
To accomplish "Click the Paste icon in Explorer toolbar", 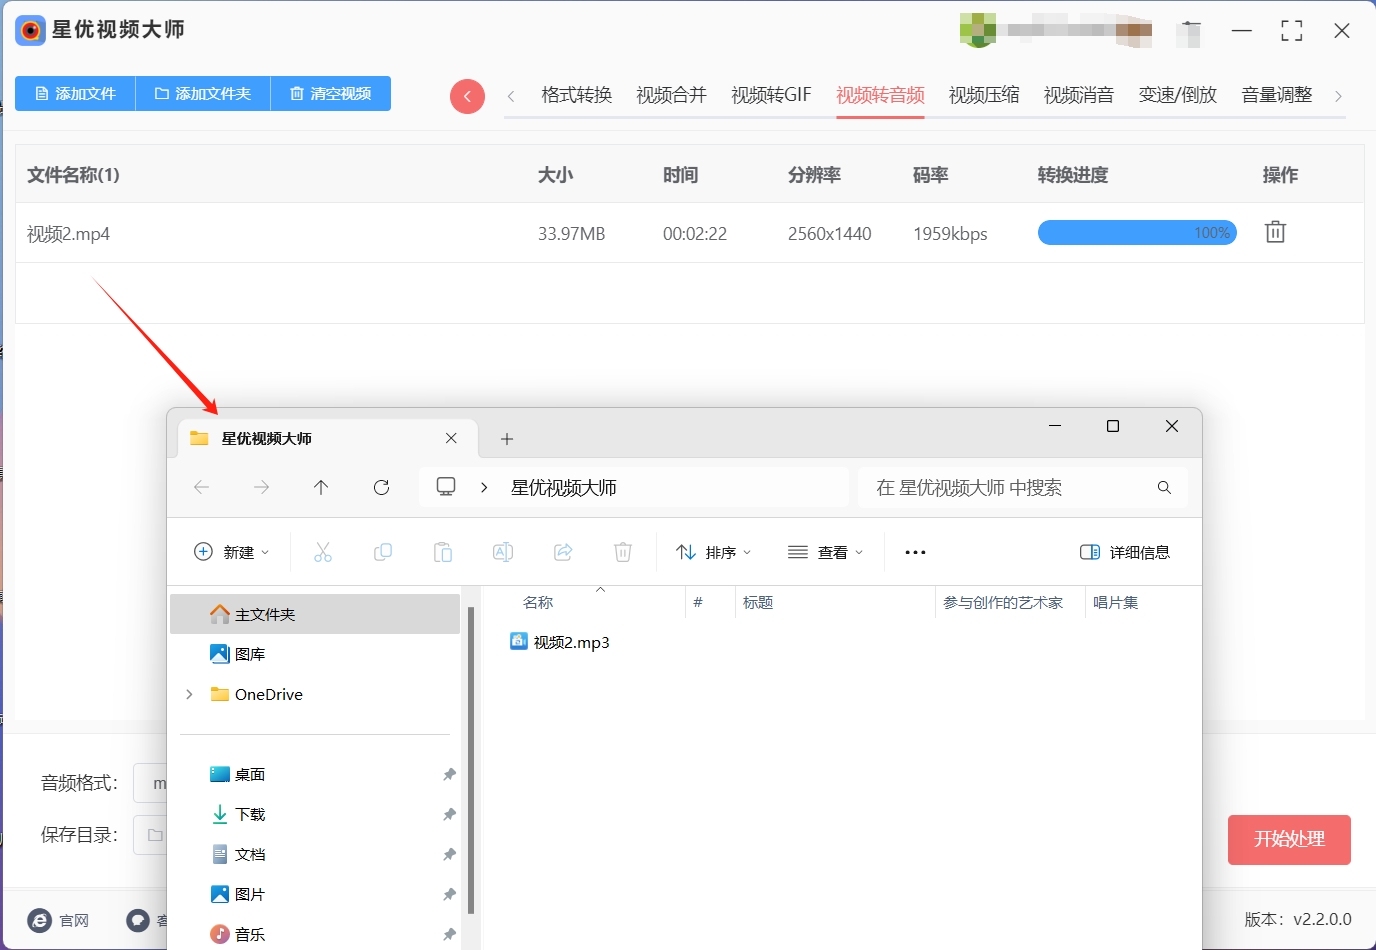I will (x=443, y=552).
